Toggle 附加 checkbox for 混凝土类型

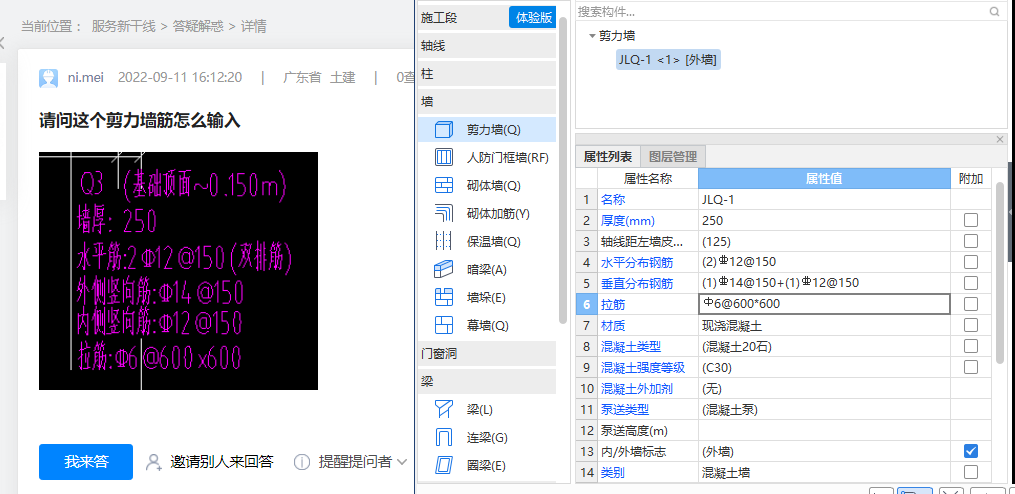point(970,346)
